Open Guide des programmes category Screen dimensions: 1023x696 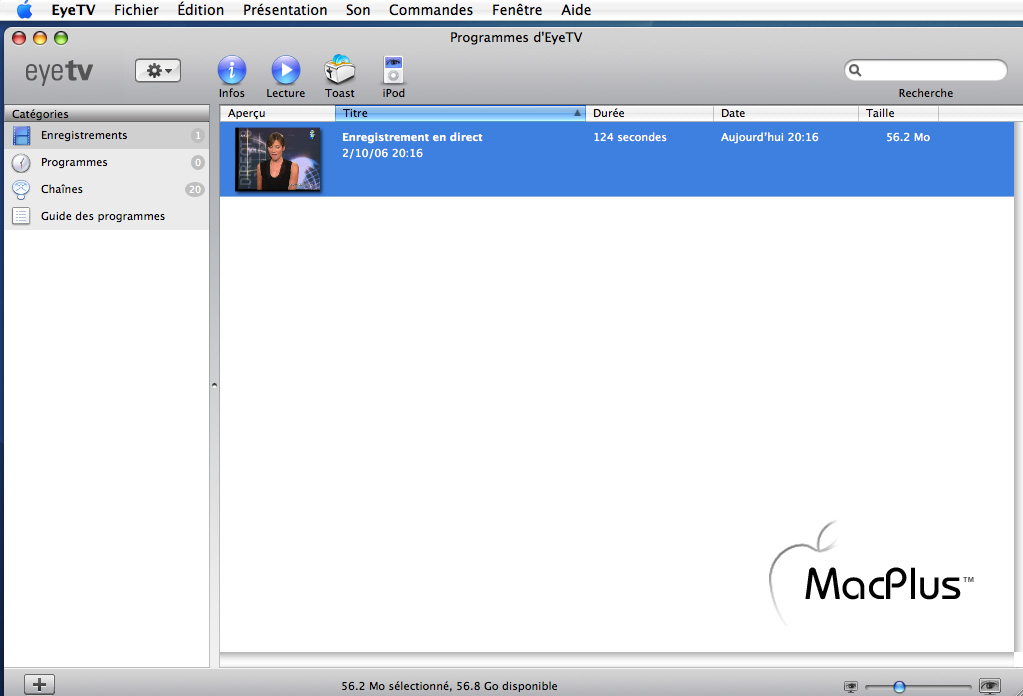pyautogui.click(x=107, y=216)
